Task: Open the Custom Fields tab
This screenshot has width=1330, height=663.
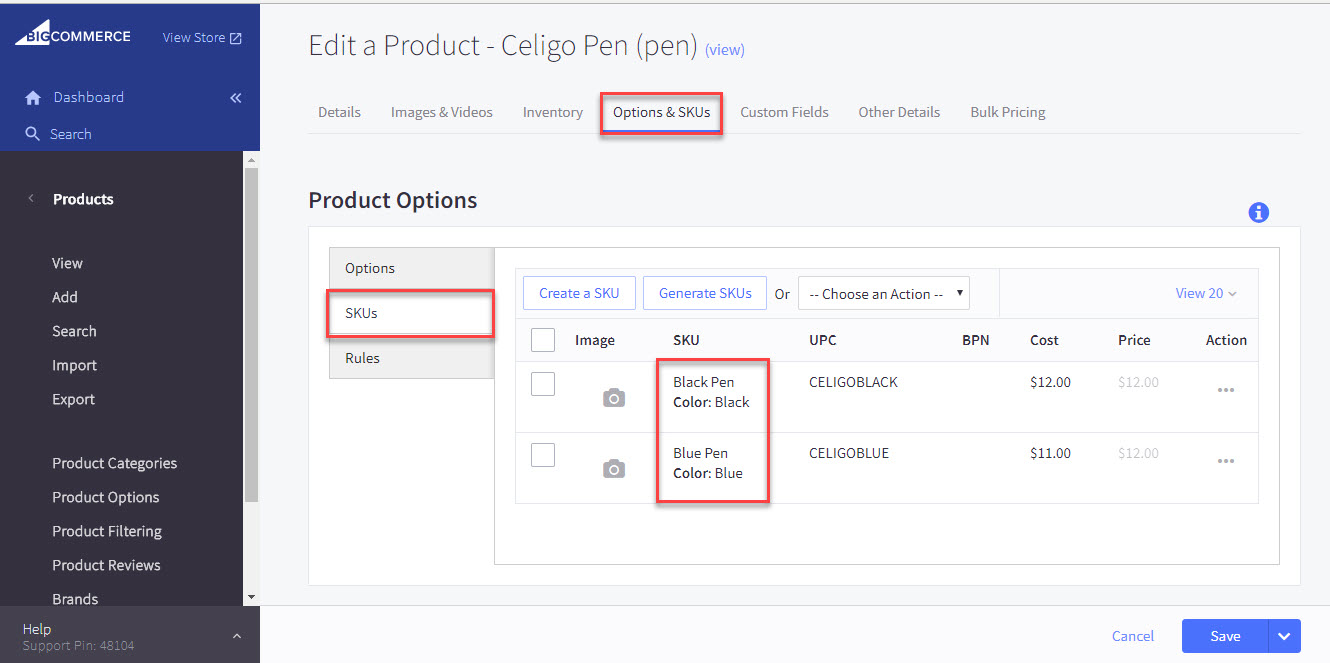Action: coord(784,112)
